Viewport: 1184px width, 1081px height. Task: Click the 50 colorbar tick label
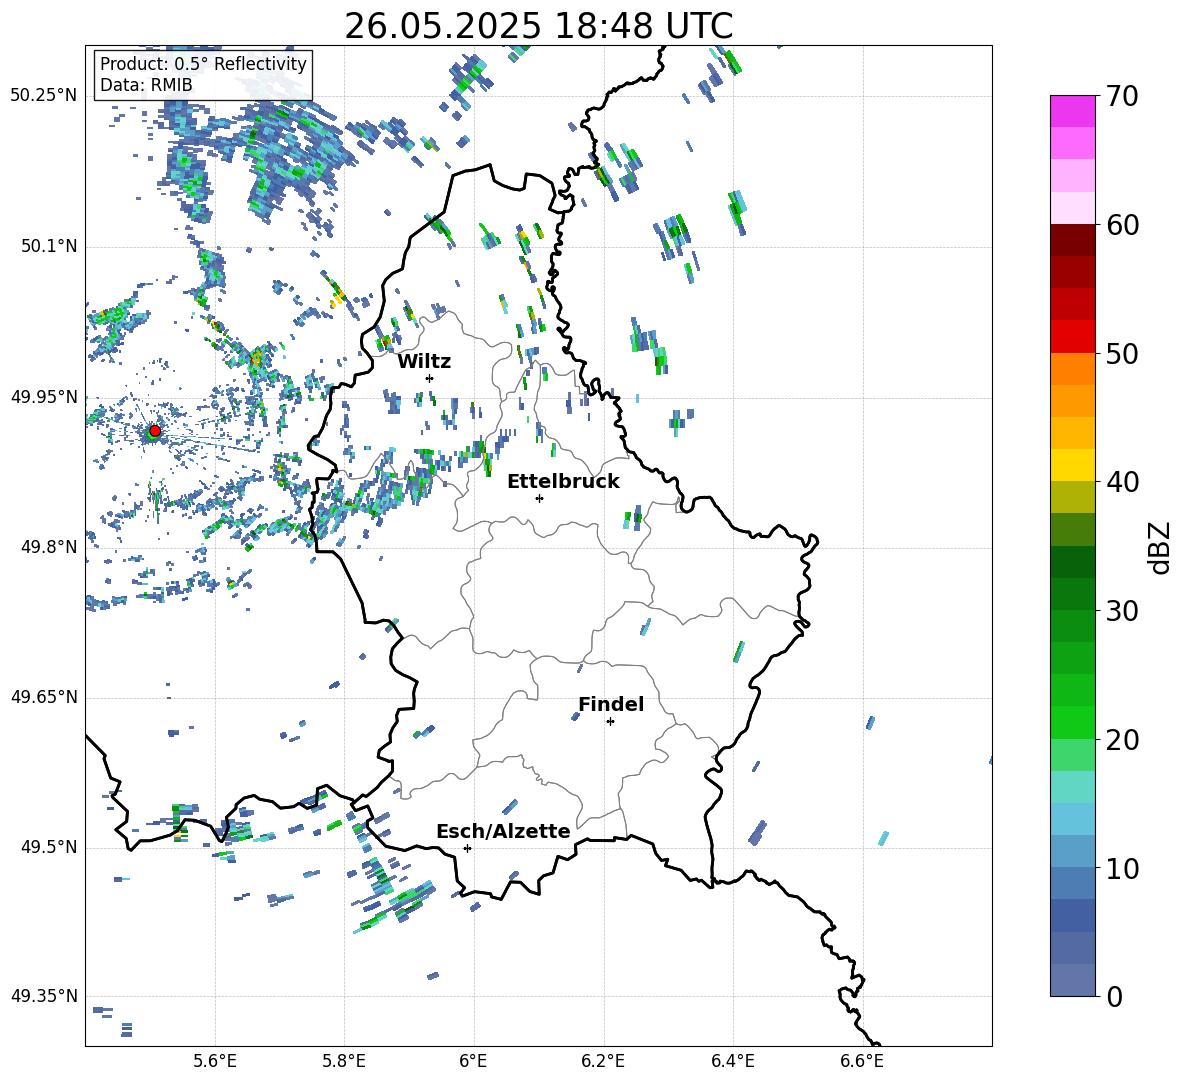[1122, 354]
